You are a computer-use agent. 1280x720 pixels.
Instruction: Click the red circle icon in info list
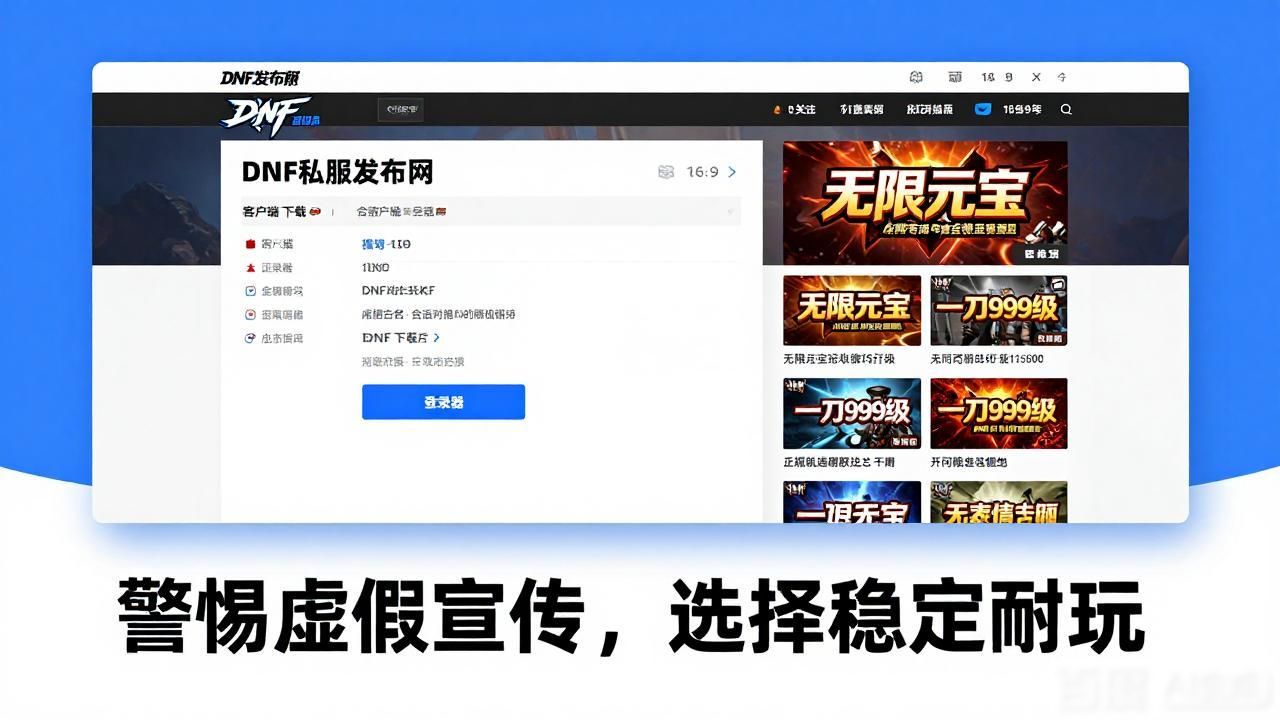click(250, 314)
